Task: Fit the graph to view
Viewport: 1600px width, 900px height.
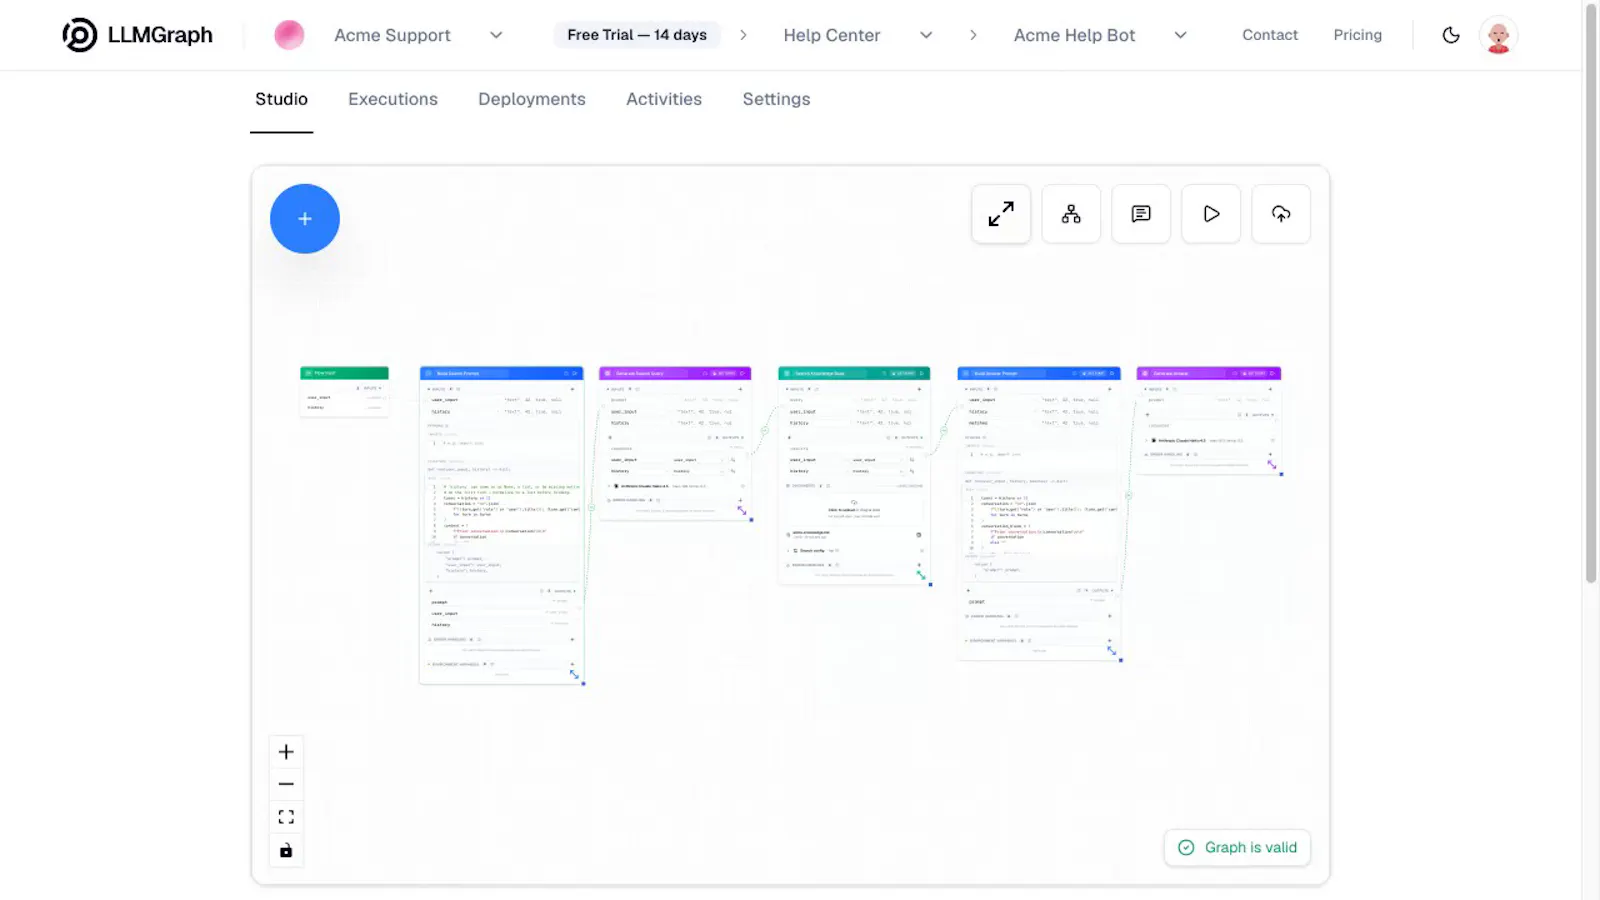Action: (286, 817)
